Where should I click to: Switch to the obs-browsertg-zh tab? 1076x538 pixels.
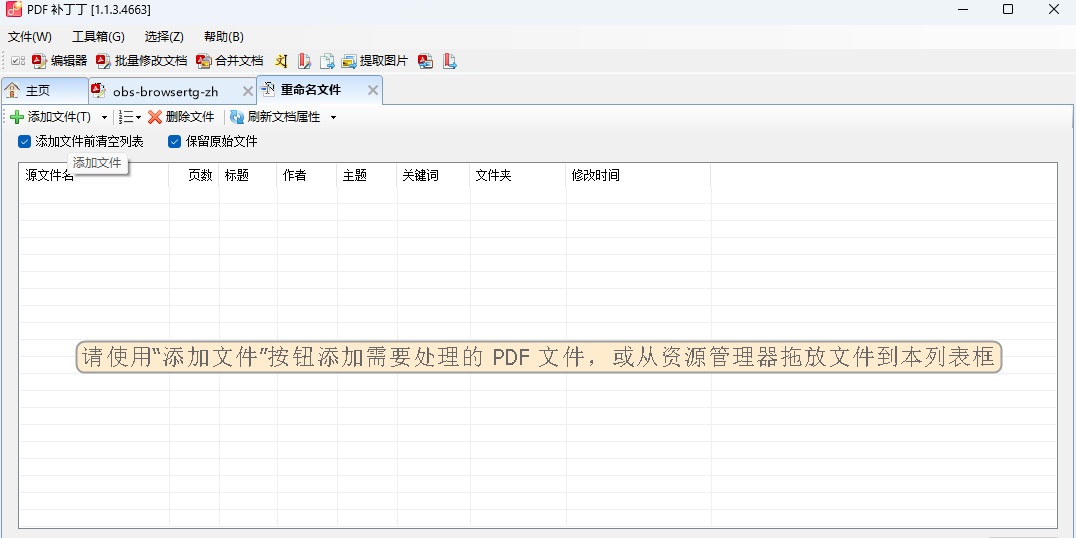(165, 91)
